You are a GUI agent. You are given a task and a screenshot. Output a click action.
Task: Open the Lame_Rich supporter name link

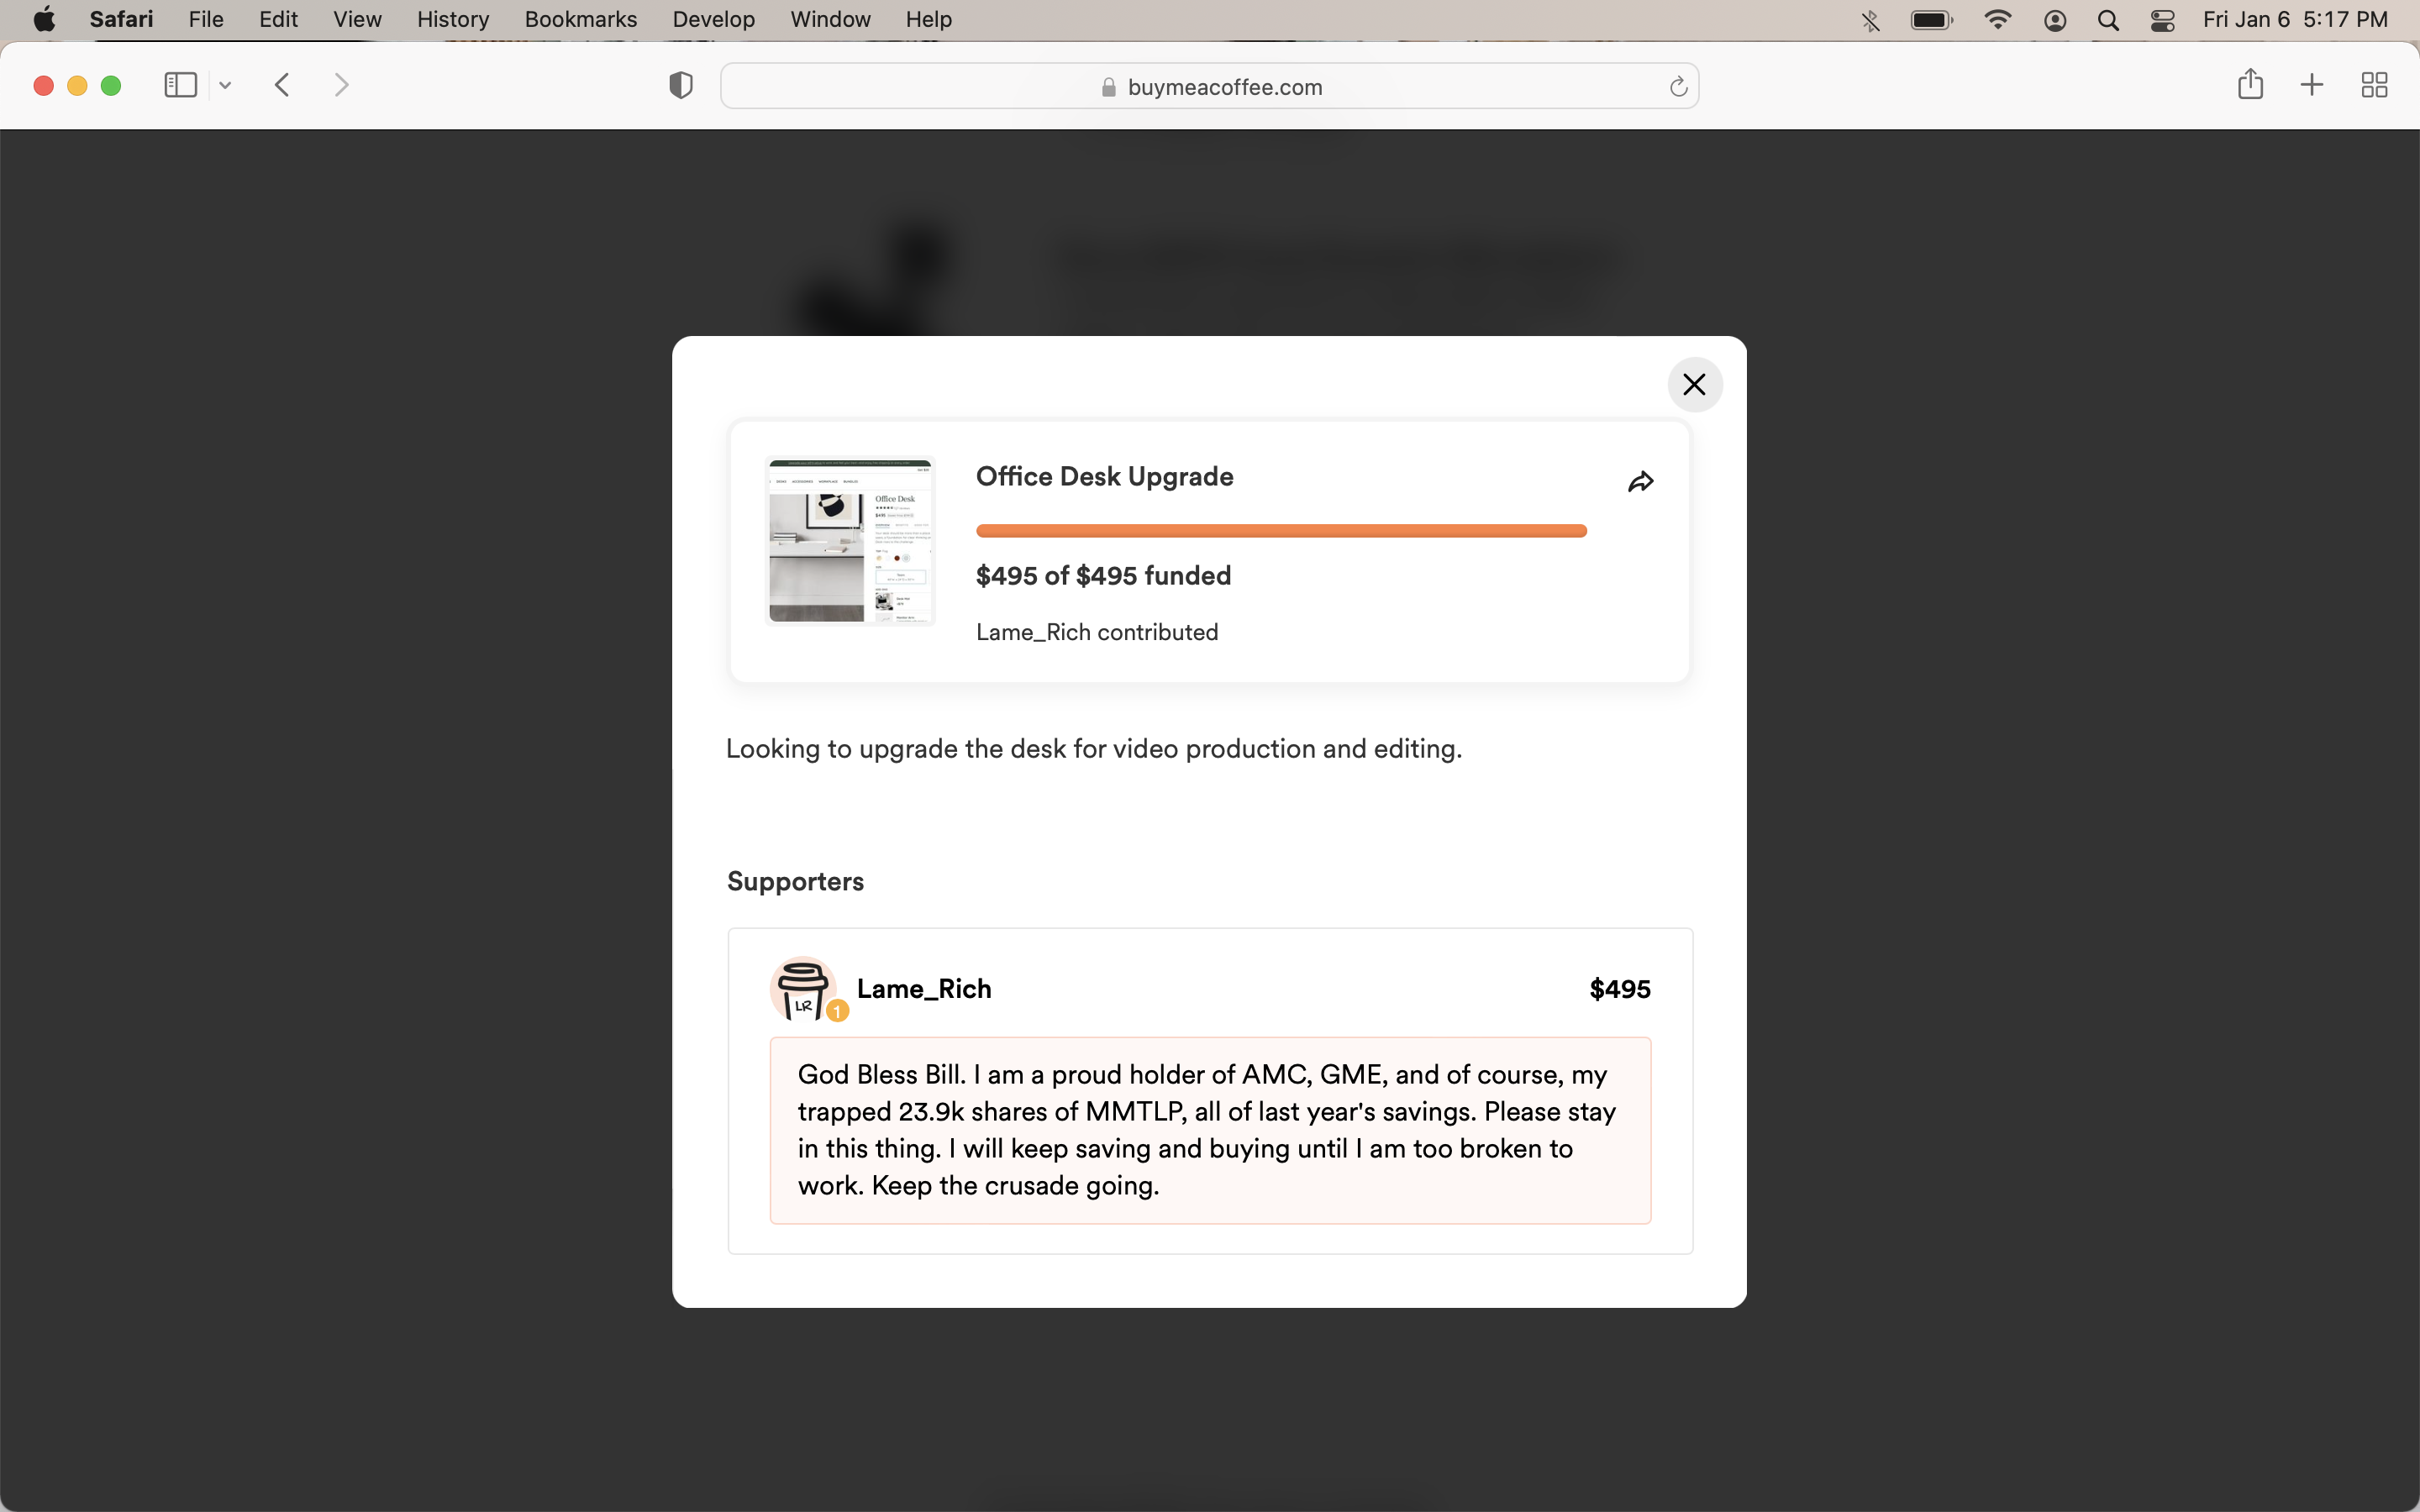[924, 988]
